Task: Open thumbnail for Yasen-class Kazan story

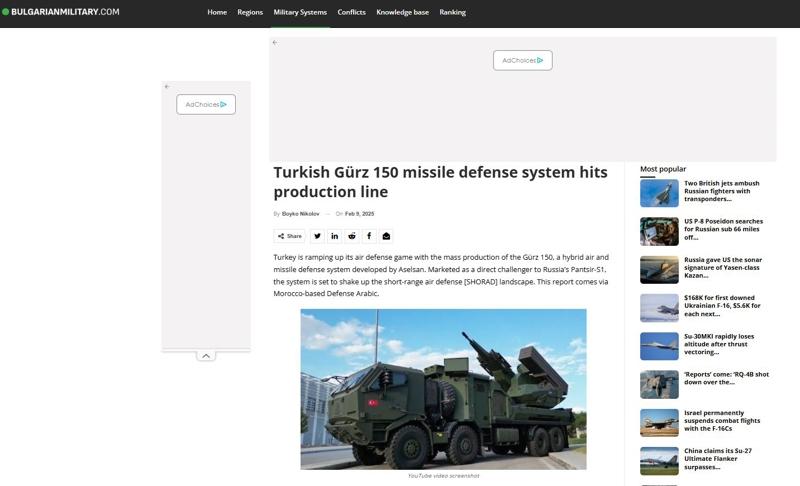Action: coord(659,270)
